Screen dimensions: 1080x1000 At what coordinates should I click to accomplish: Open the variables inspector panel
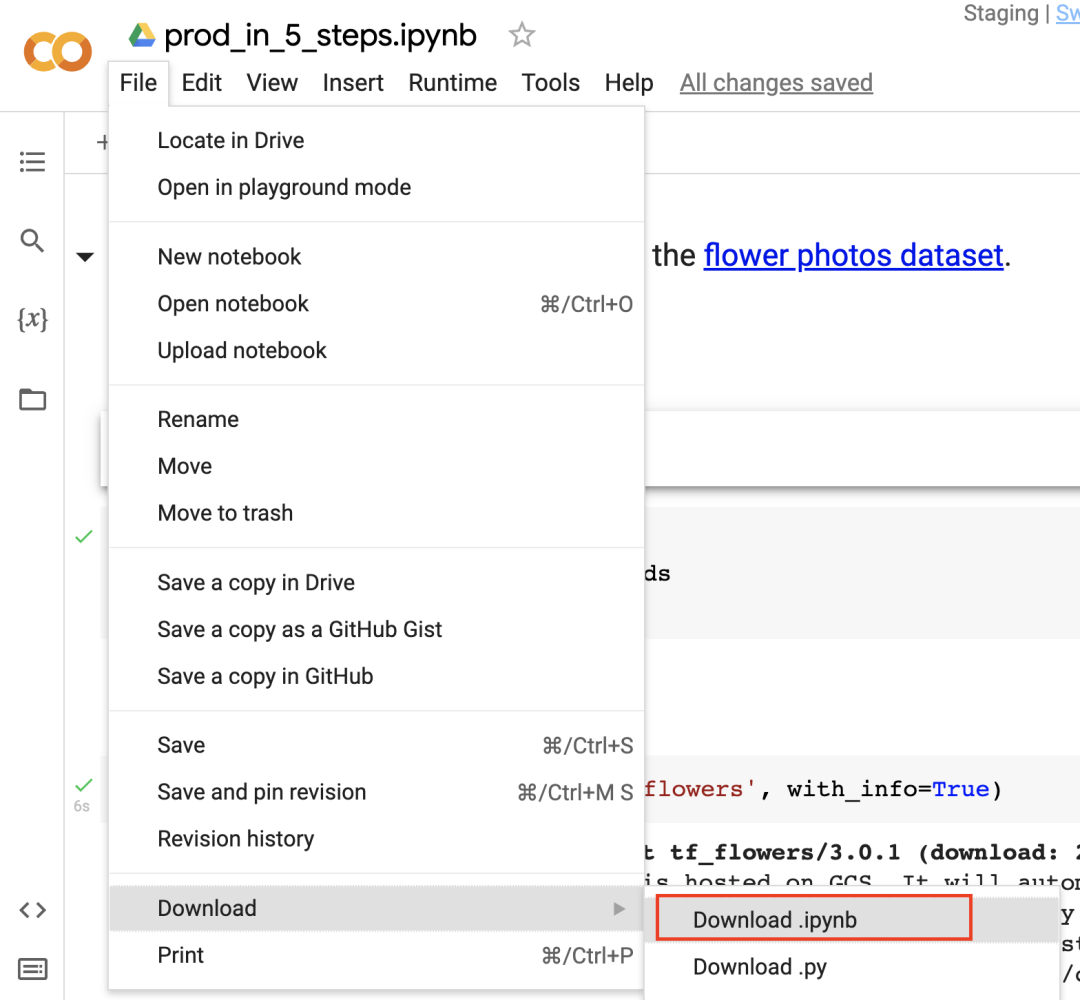tap(33, 320)
